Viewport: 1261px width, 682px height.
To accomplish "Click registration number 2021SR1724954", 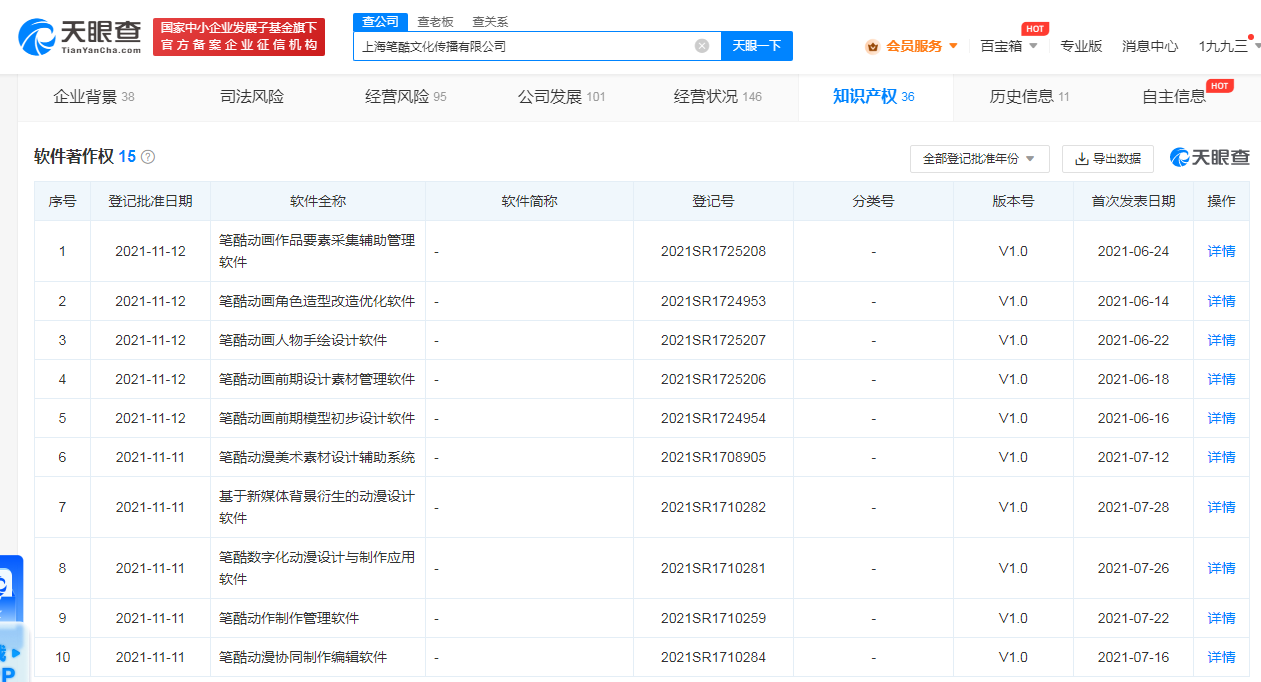I will 713,418.
